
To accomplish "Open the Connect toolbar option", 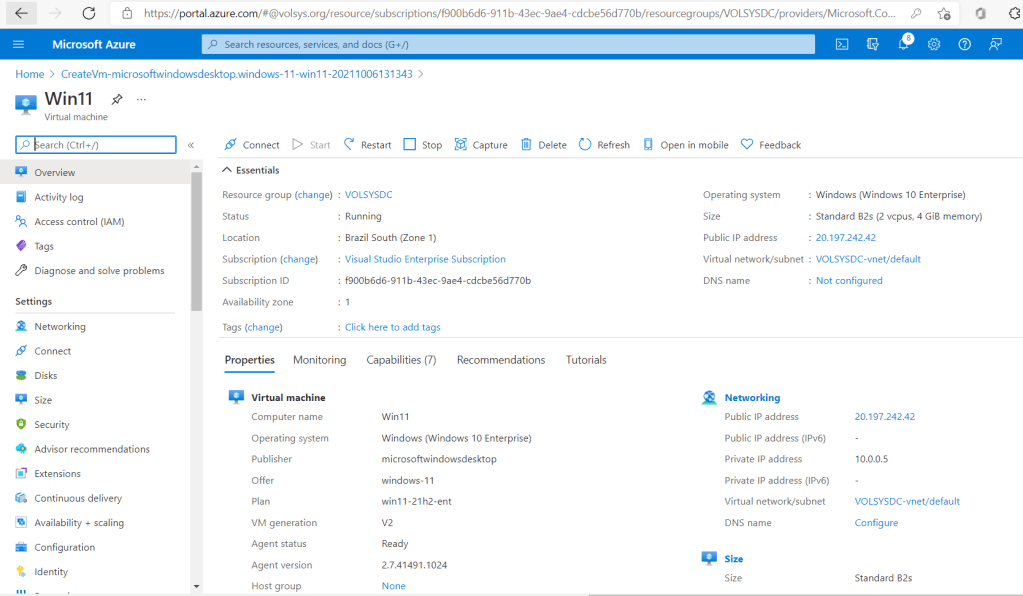I will 252,145.
